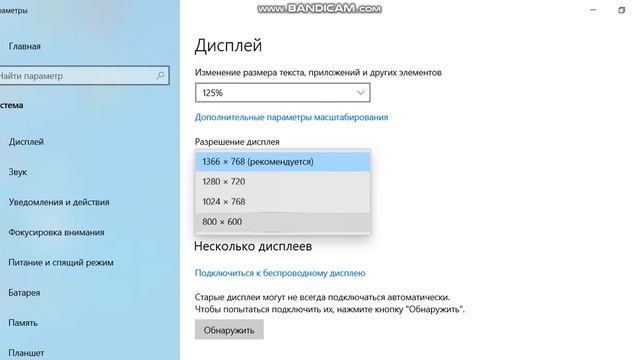Open Звук settings in sidebar
This screenshot has height=360, width=640.
[x=18, y=172]
